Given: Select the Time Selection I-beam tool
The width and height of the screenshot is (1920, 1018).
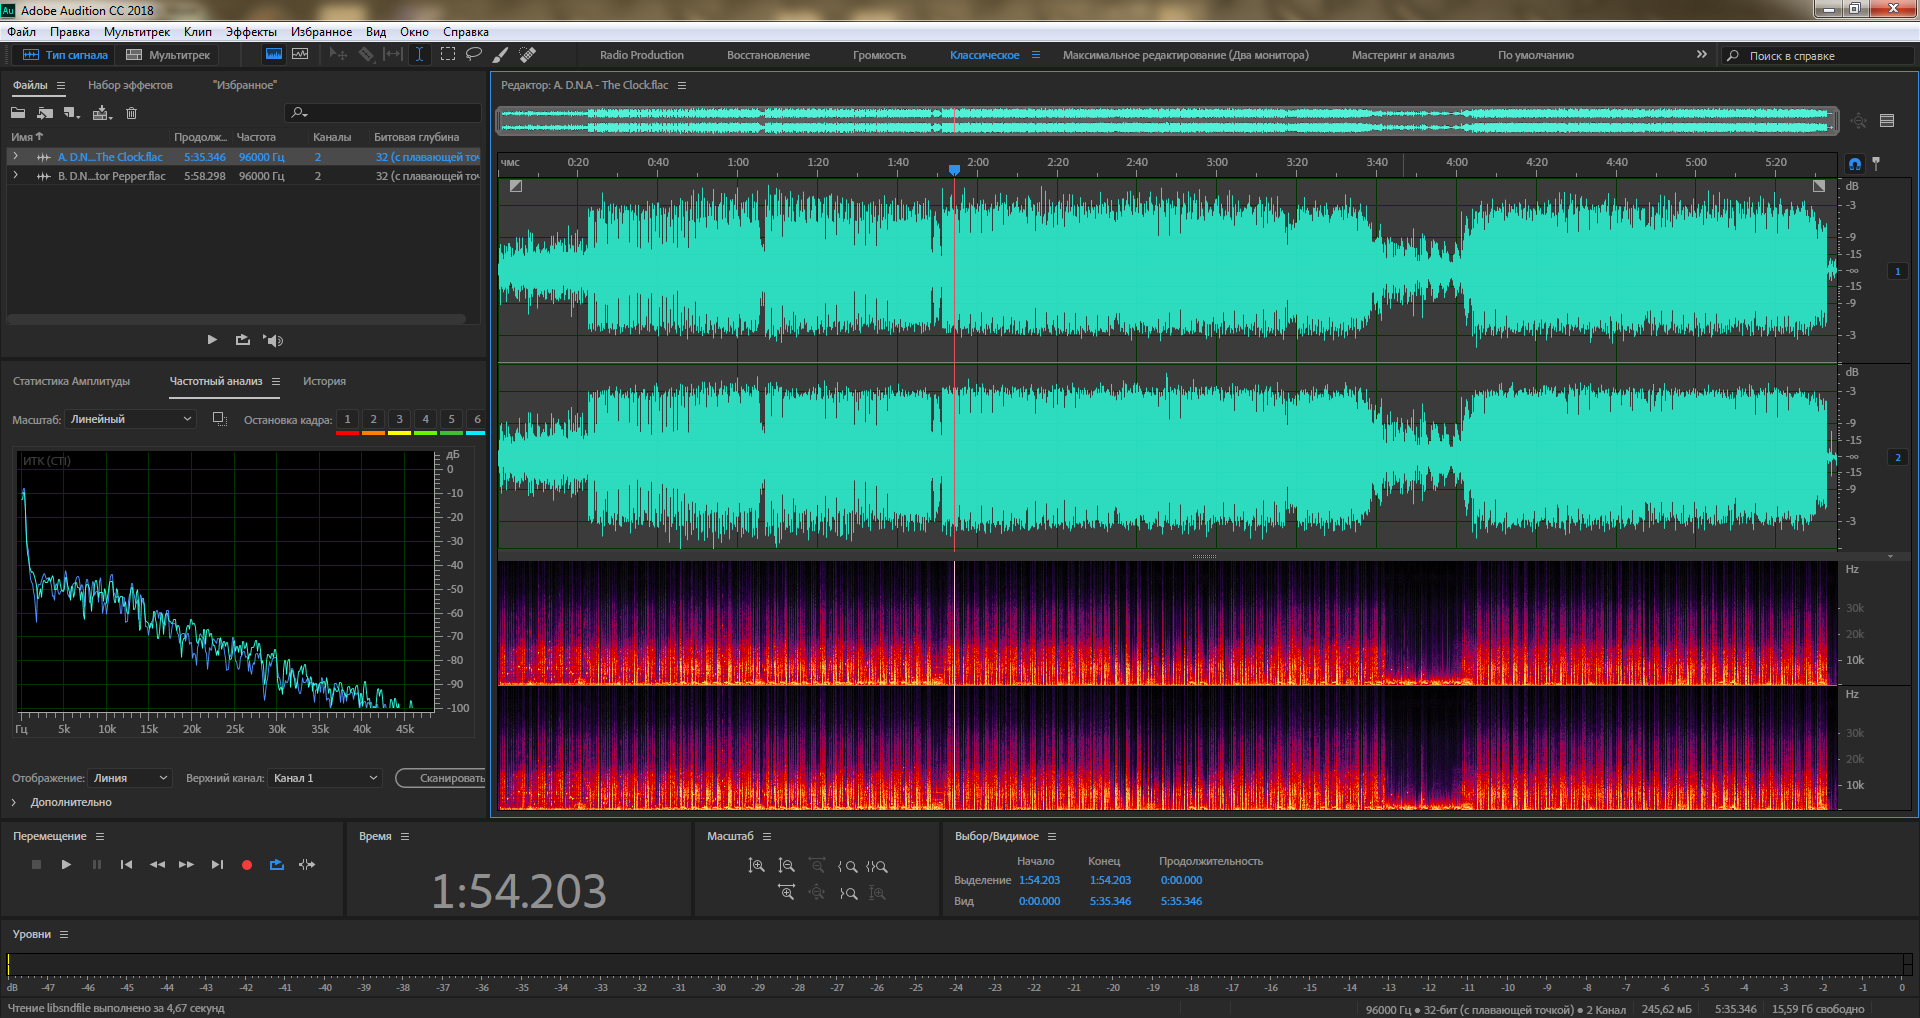Looking at the screenshot, I should point(419,55).
